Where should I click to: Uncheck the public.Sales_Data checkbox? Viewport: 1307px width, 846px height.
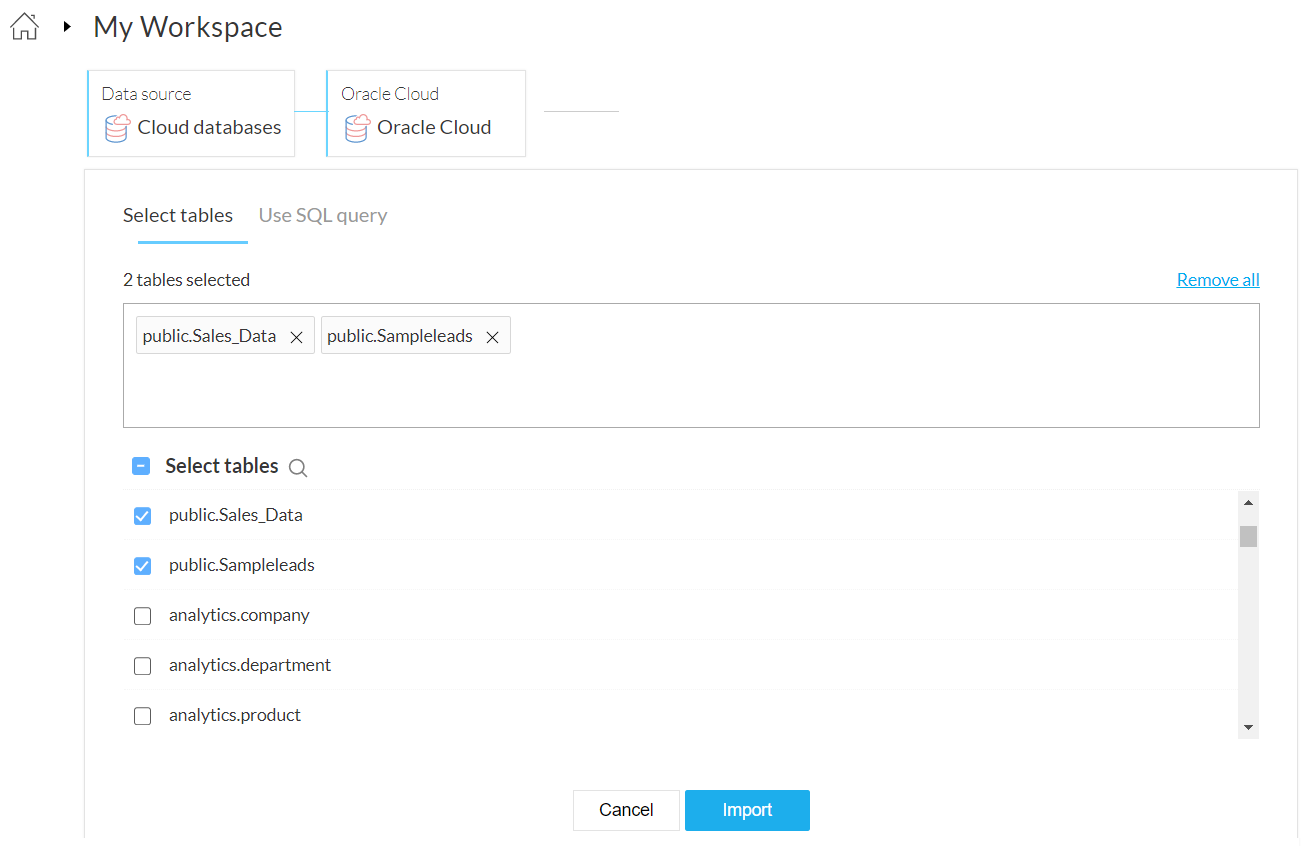[142, 516]
